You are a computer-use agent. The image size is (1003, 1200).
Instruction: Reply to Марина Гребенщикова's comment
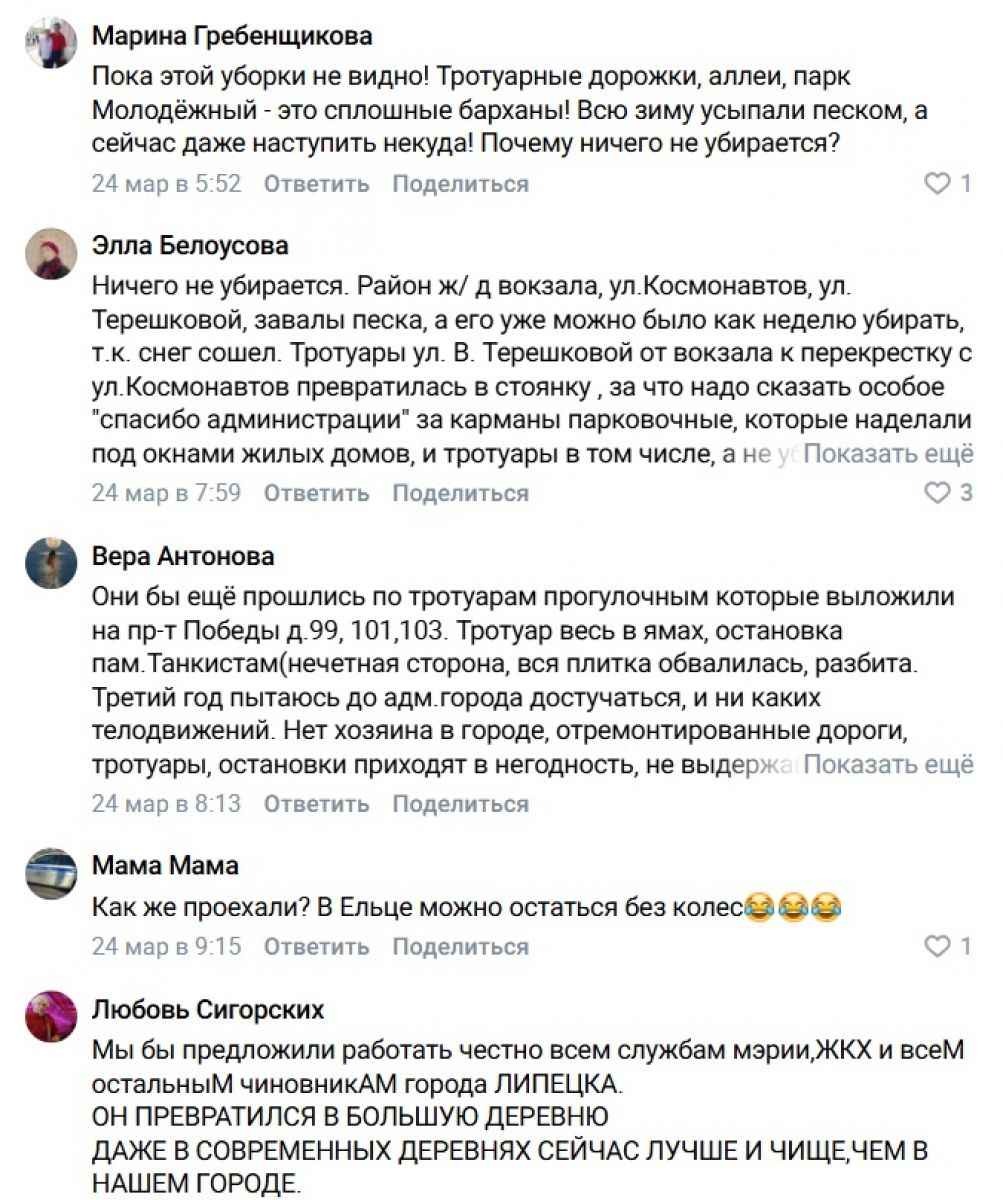[x=316, y=184]
